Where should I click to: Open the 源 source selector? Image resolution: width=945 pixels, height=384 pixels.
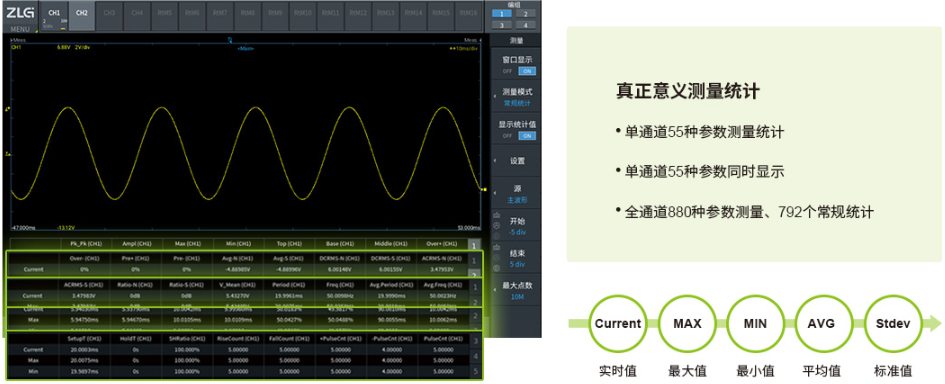pos(516,194)
